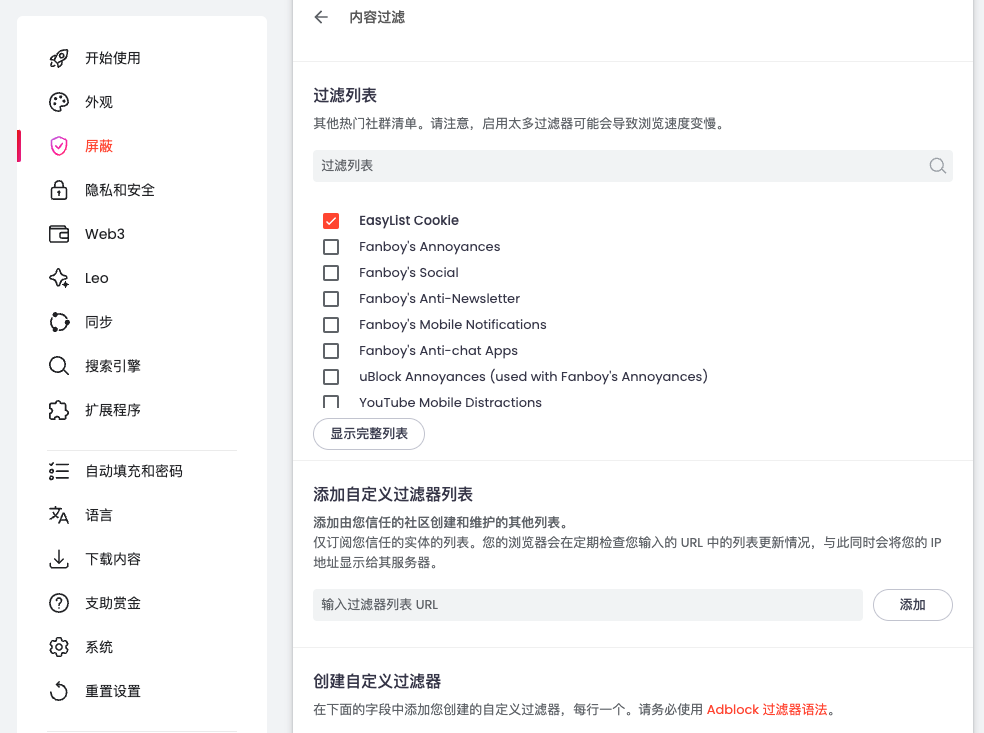Open the 同步 sidebar label
The image size is (984, 733).
99,322
